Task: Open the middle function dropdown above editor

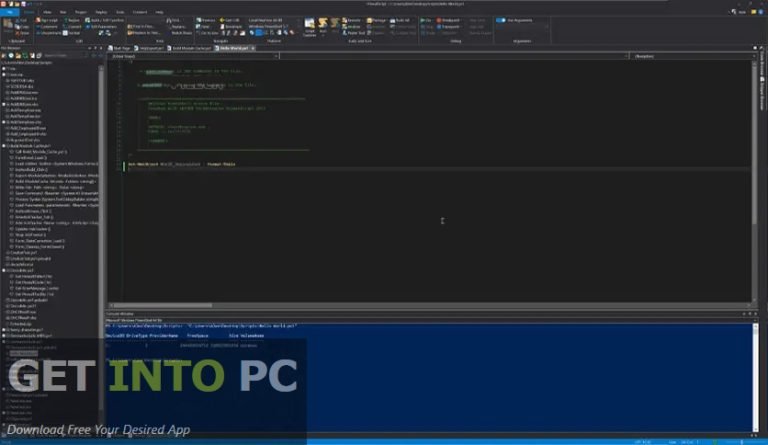Action: [x=454, y=56]
